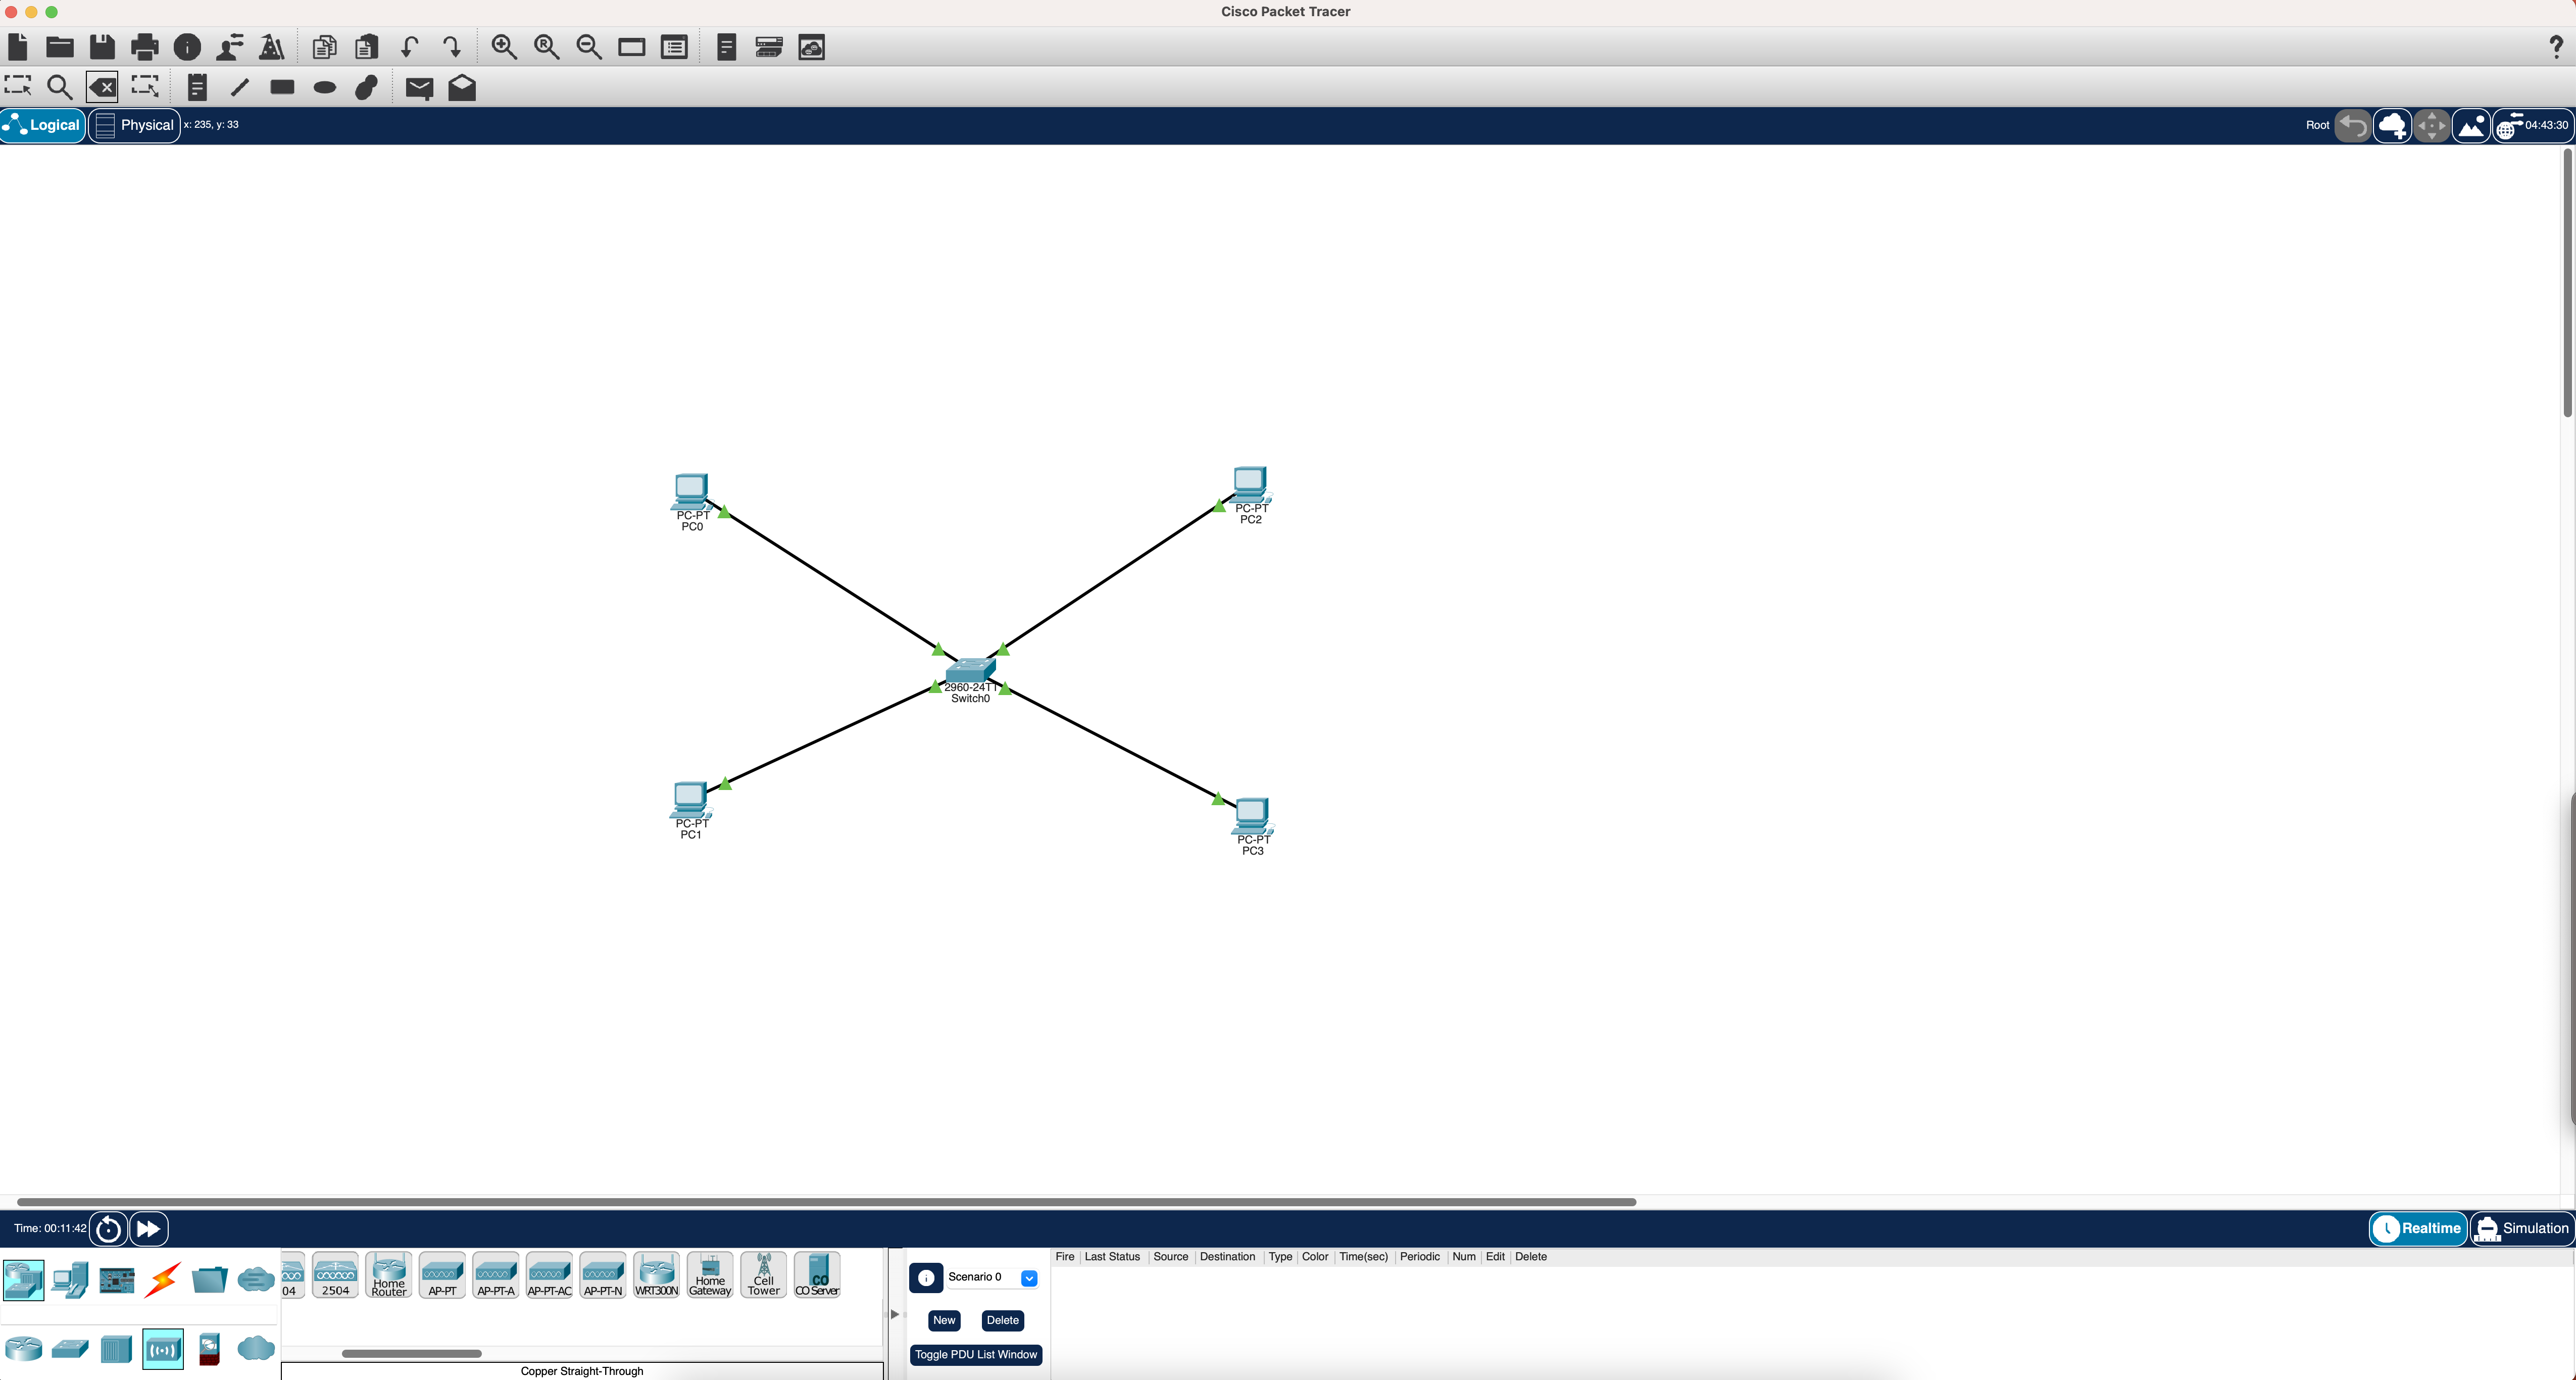Screen dimensions: 2576x1380
Task: Zoom in on the workspace
Action: 504,47
